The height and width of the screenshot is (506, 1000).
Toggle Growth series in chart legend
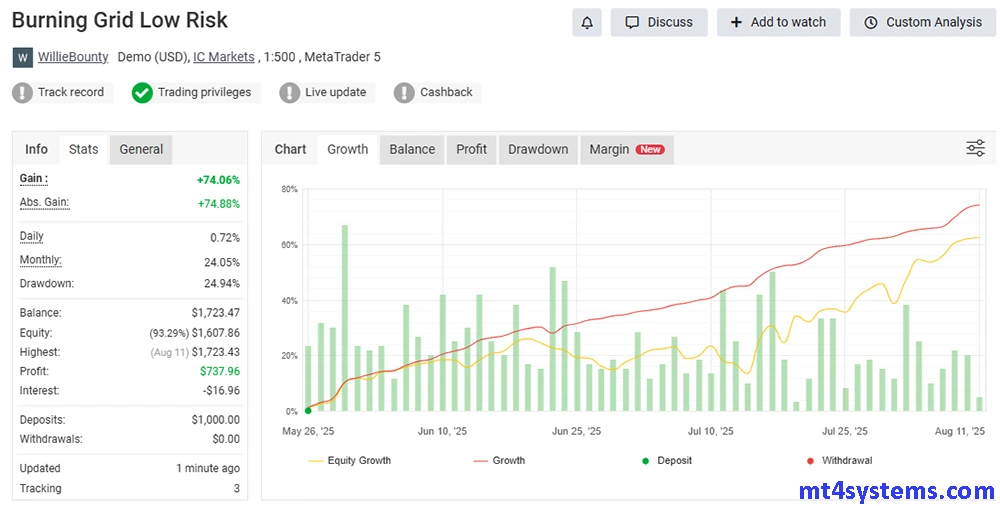[x=498, y=461]
